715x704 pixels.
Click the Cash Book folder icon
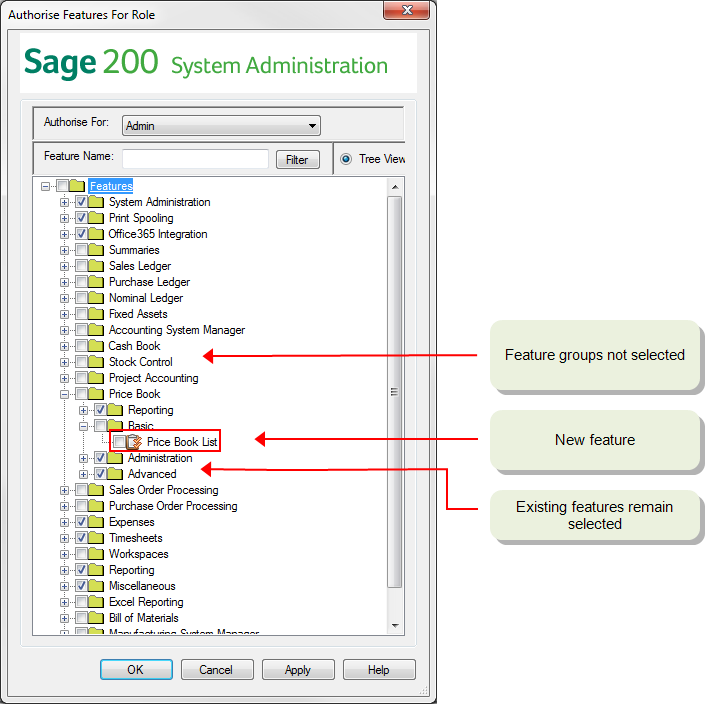(x=96, y=346)
